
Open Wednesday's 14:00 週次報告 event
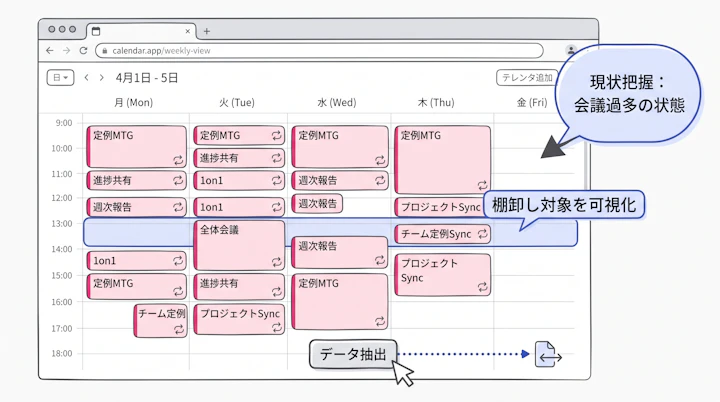pyautogui.click(x=340, y=252)
